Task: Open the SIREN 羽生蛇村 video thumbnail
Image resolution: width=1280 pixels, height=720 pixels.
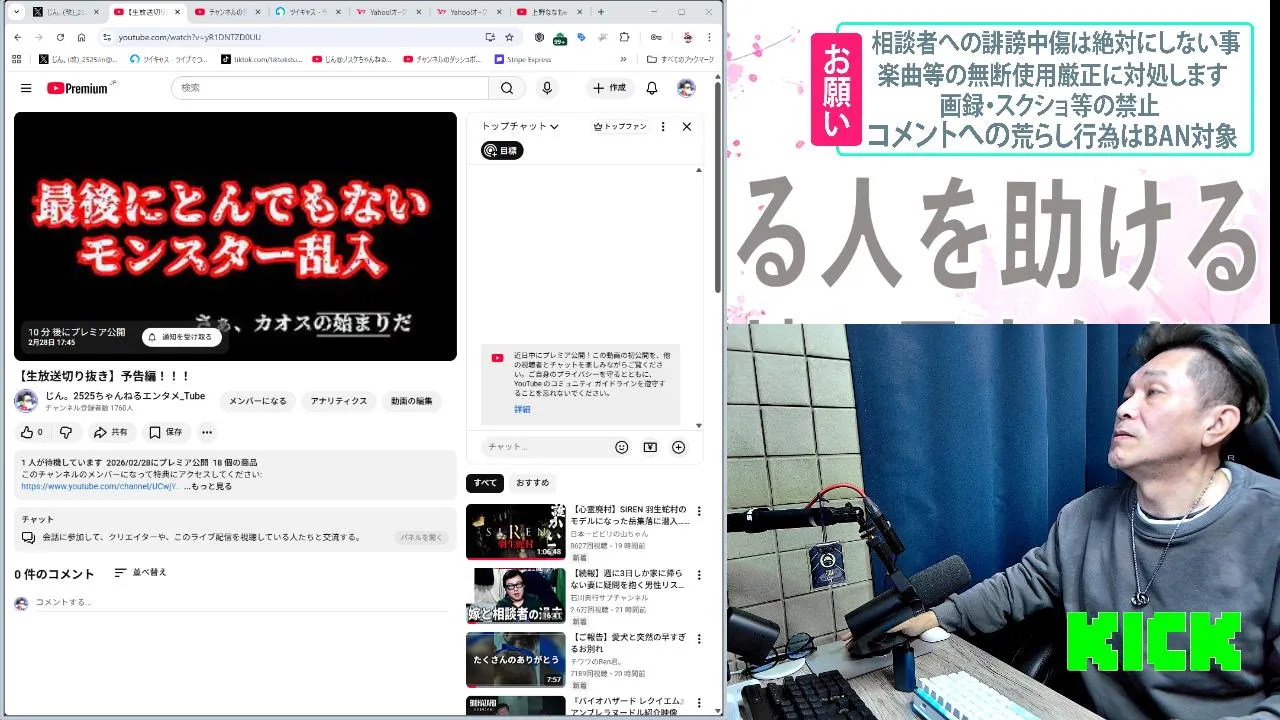Action: tap(515, 531)
